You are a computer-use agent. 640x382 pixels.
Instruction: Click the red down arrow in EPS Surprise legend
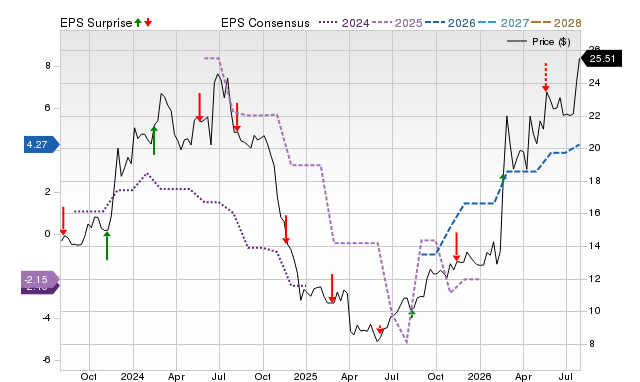[x=148, y=23]
